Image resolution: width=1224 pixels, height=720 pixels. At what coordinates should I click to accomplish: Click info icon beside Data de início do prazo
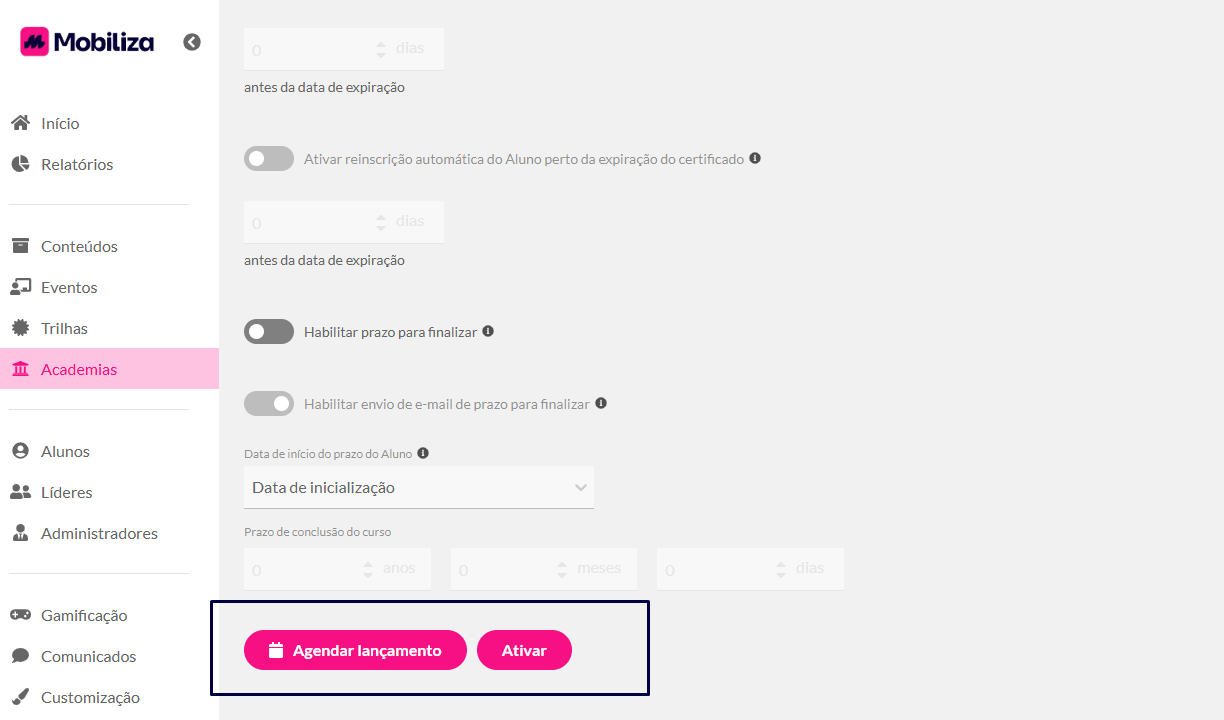click(x=423, y=453)
